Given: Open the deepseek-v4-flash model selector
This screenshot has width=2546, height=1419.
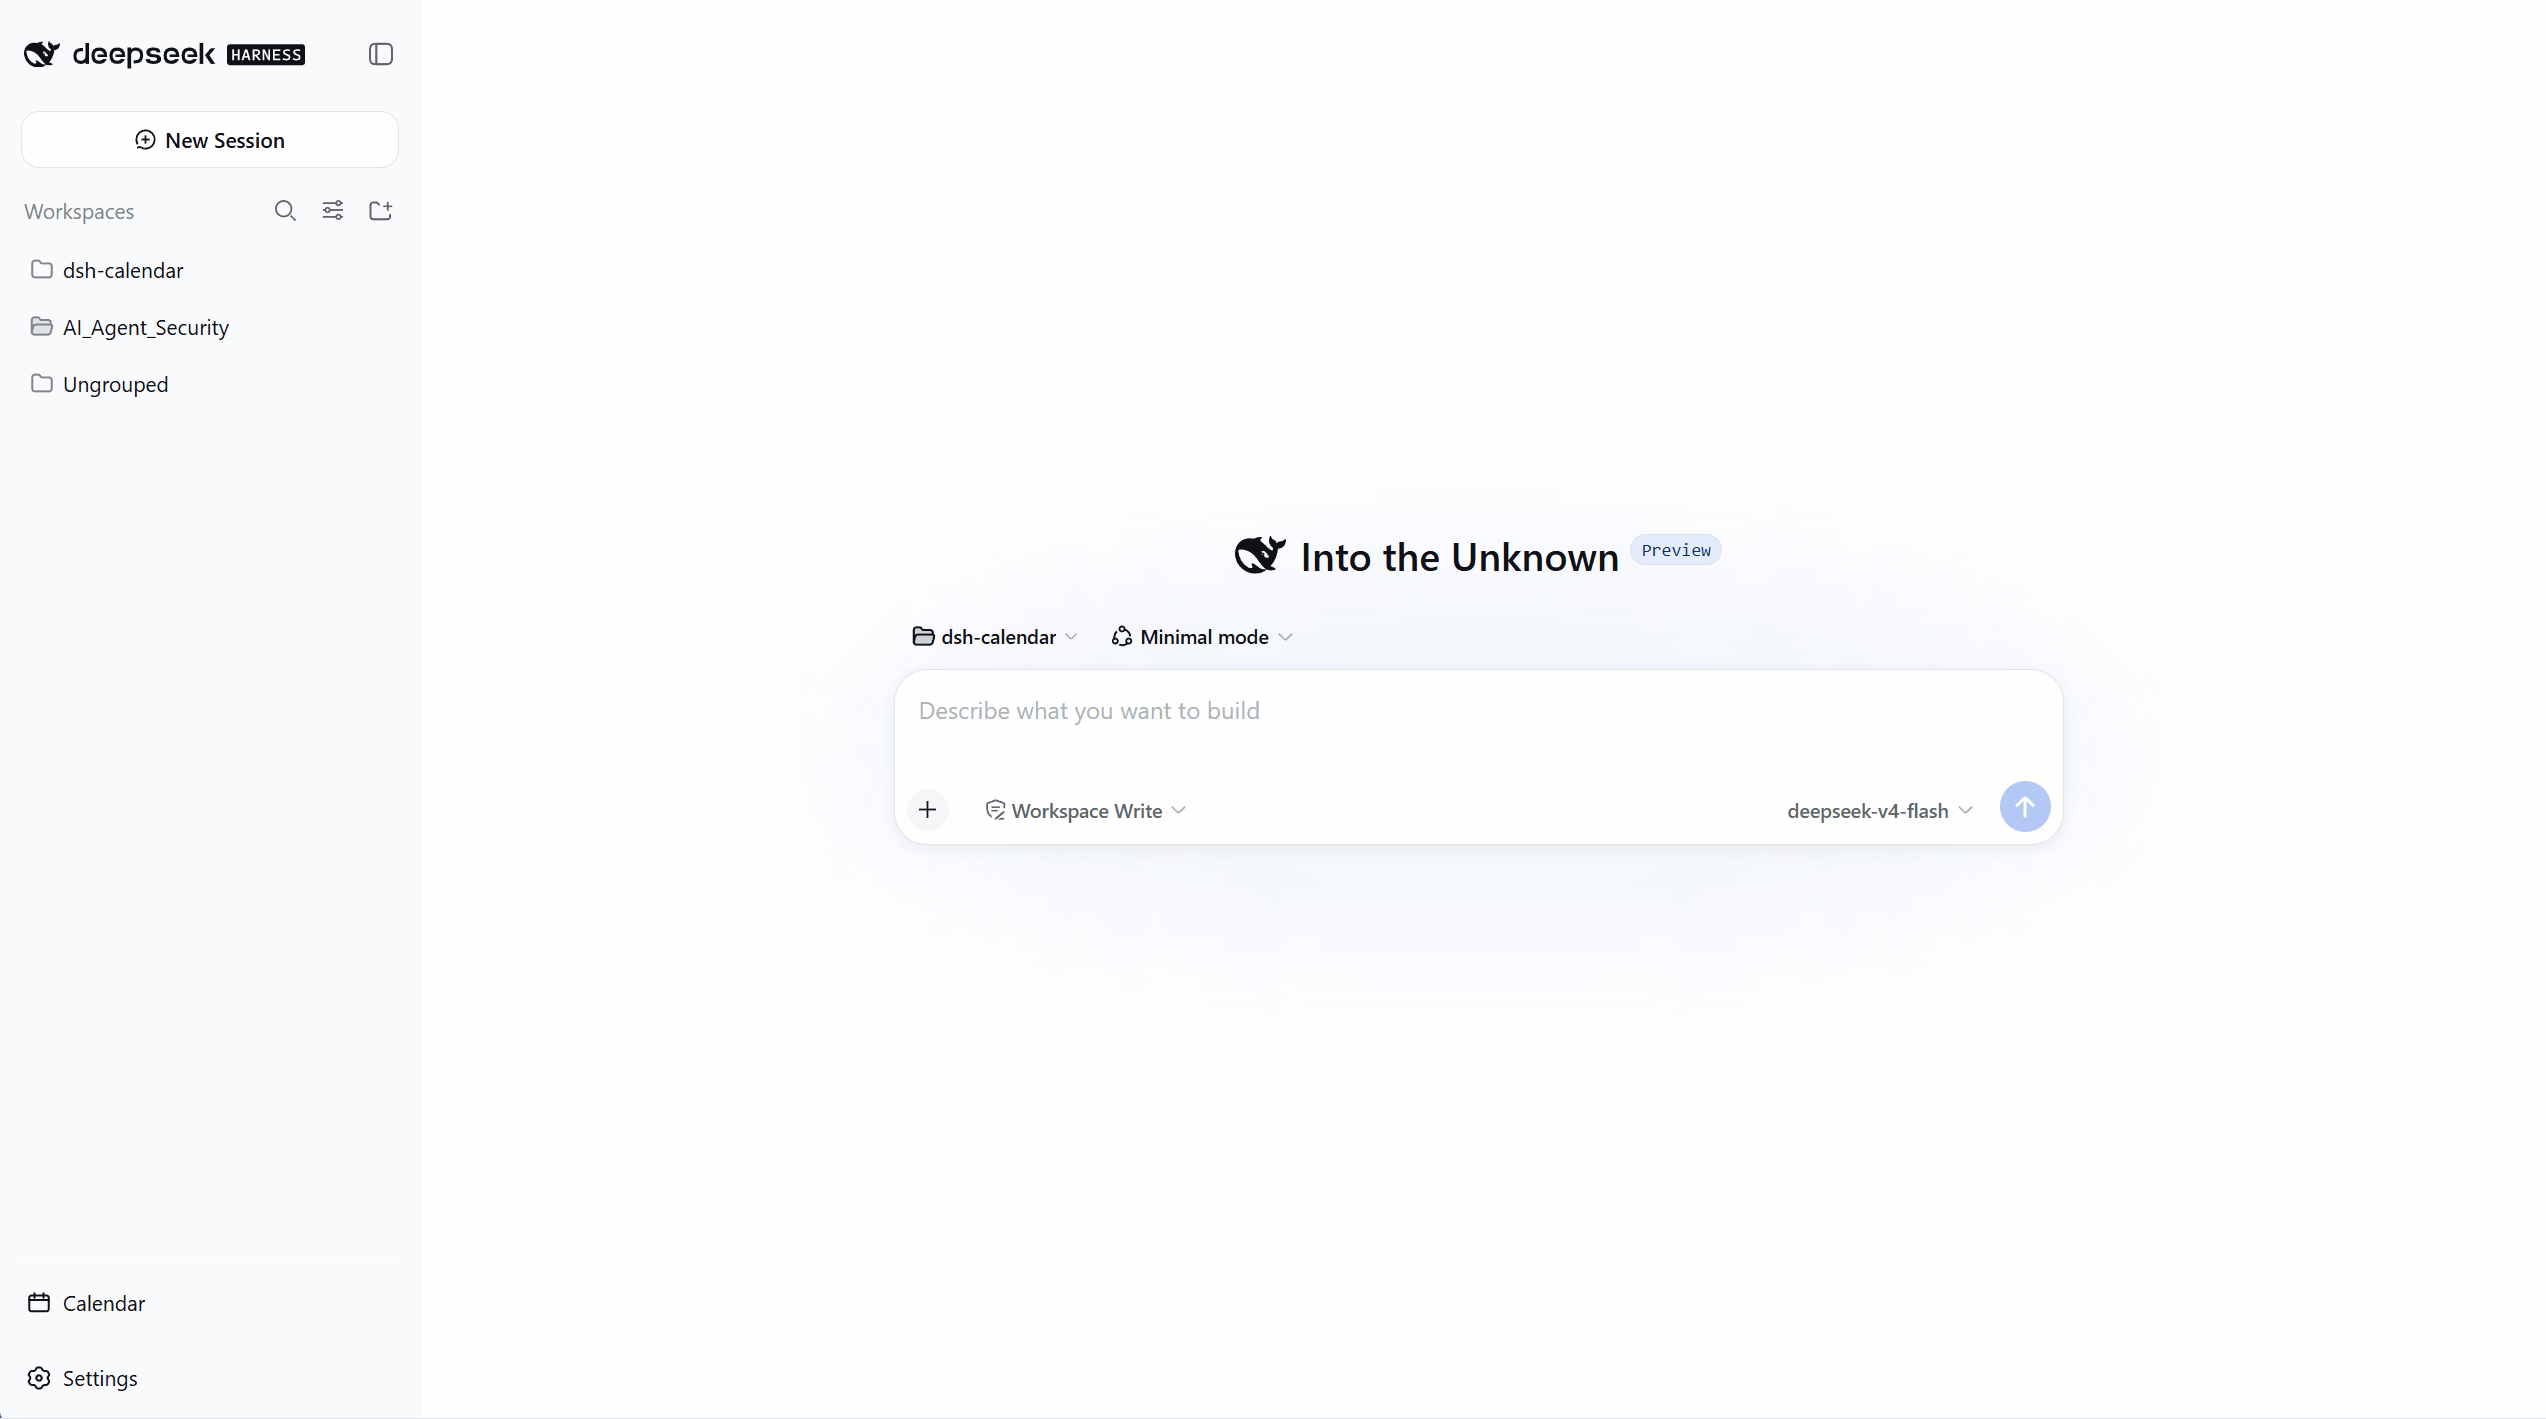Looking at the screenshot, I should pos(1880,810).
